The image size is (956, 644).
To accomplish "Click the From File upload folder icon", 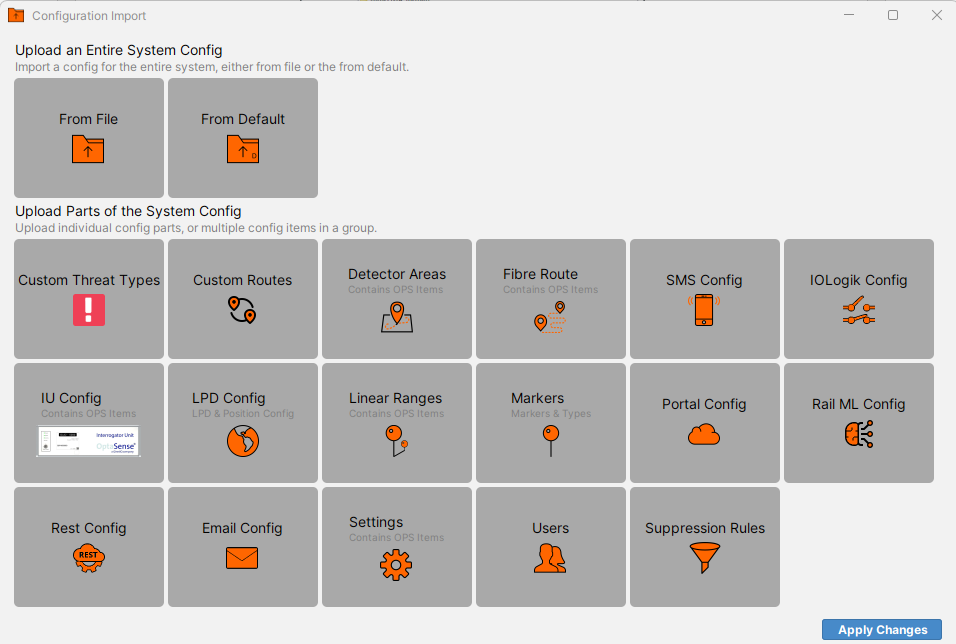I will [x=88, y=149].
